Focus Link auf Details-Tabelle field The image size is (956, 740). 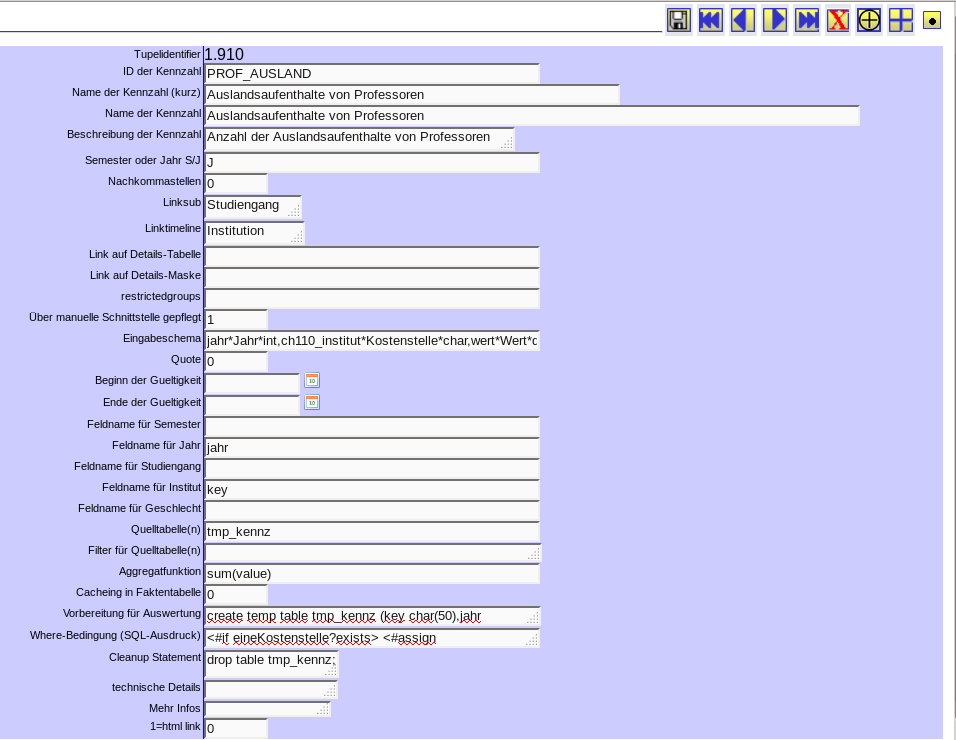tap(372, 257)
